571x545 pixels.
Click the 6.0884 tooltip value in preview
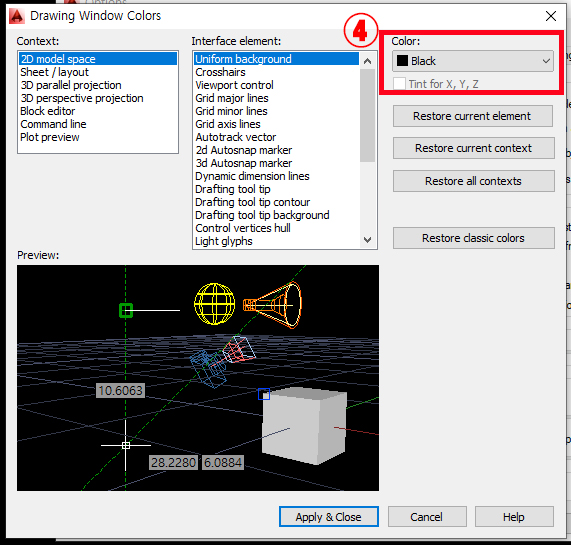click(223, 462)
